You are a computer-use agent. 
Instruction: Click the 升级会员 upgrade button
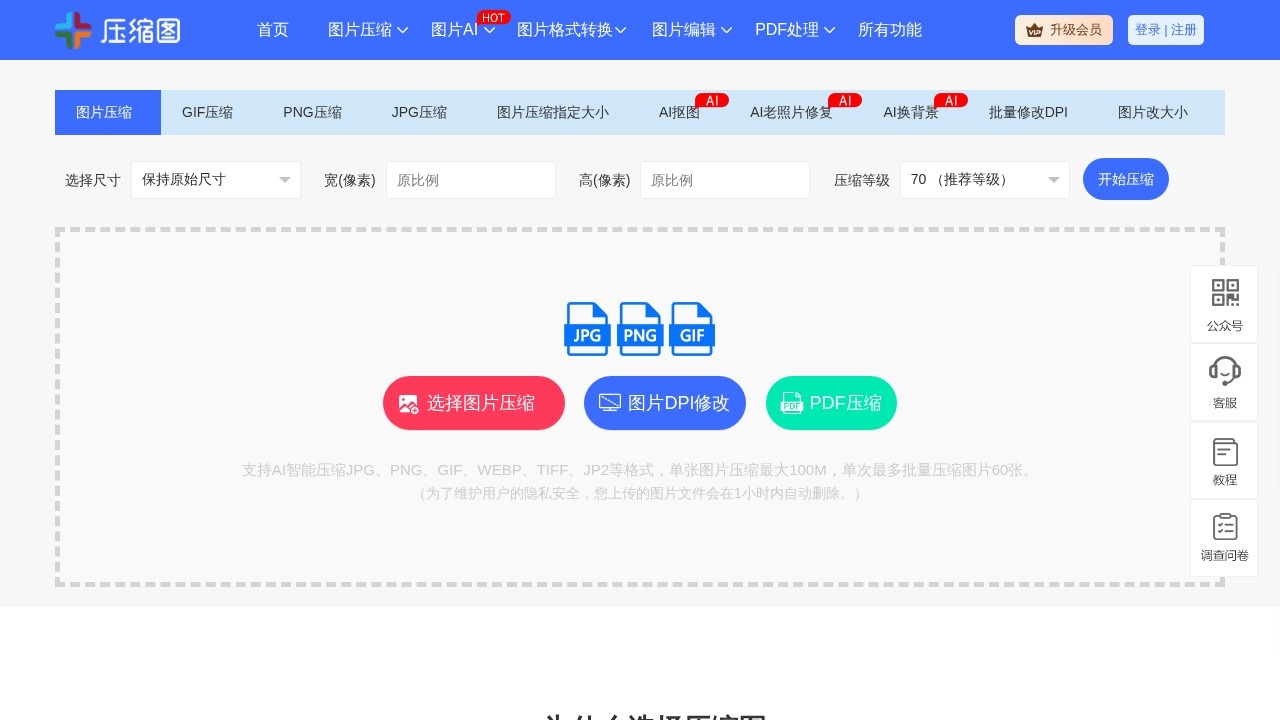[x=1063, y=30]
